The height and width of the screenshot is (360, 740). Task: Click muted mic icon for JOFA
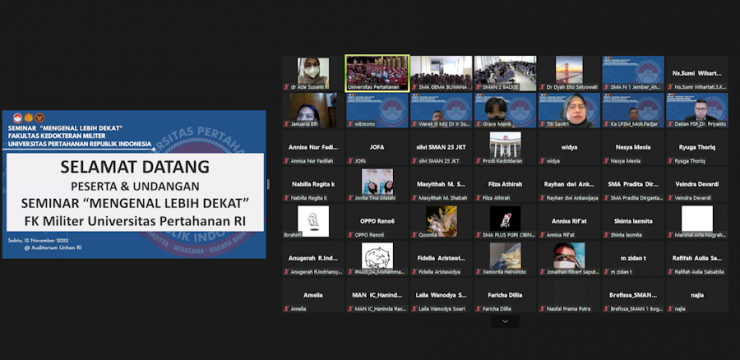pyautogui.click(x=350, y=161)
